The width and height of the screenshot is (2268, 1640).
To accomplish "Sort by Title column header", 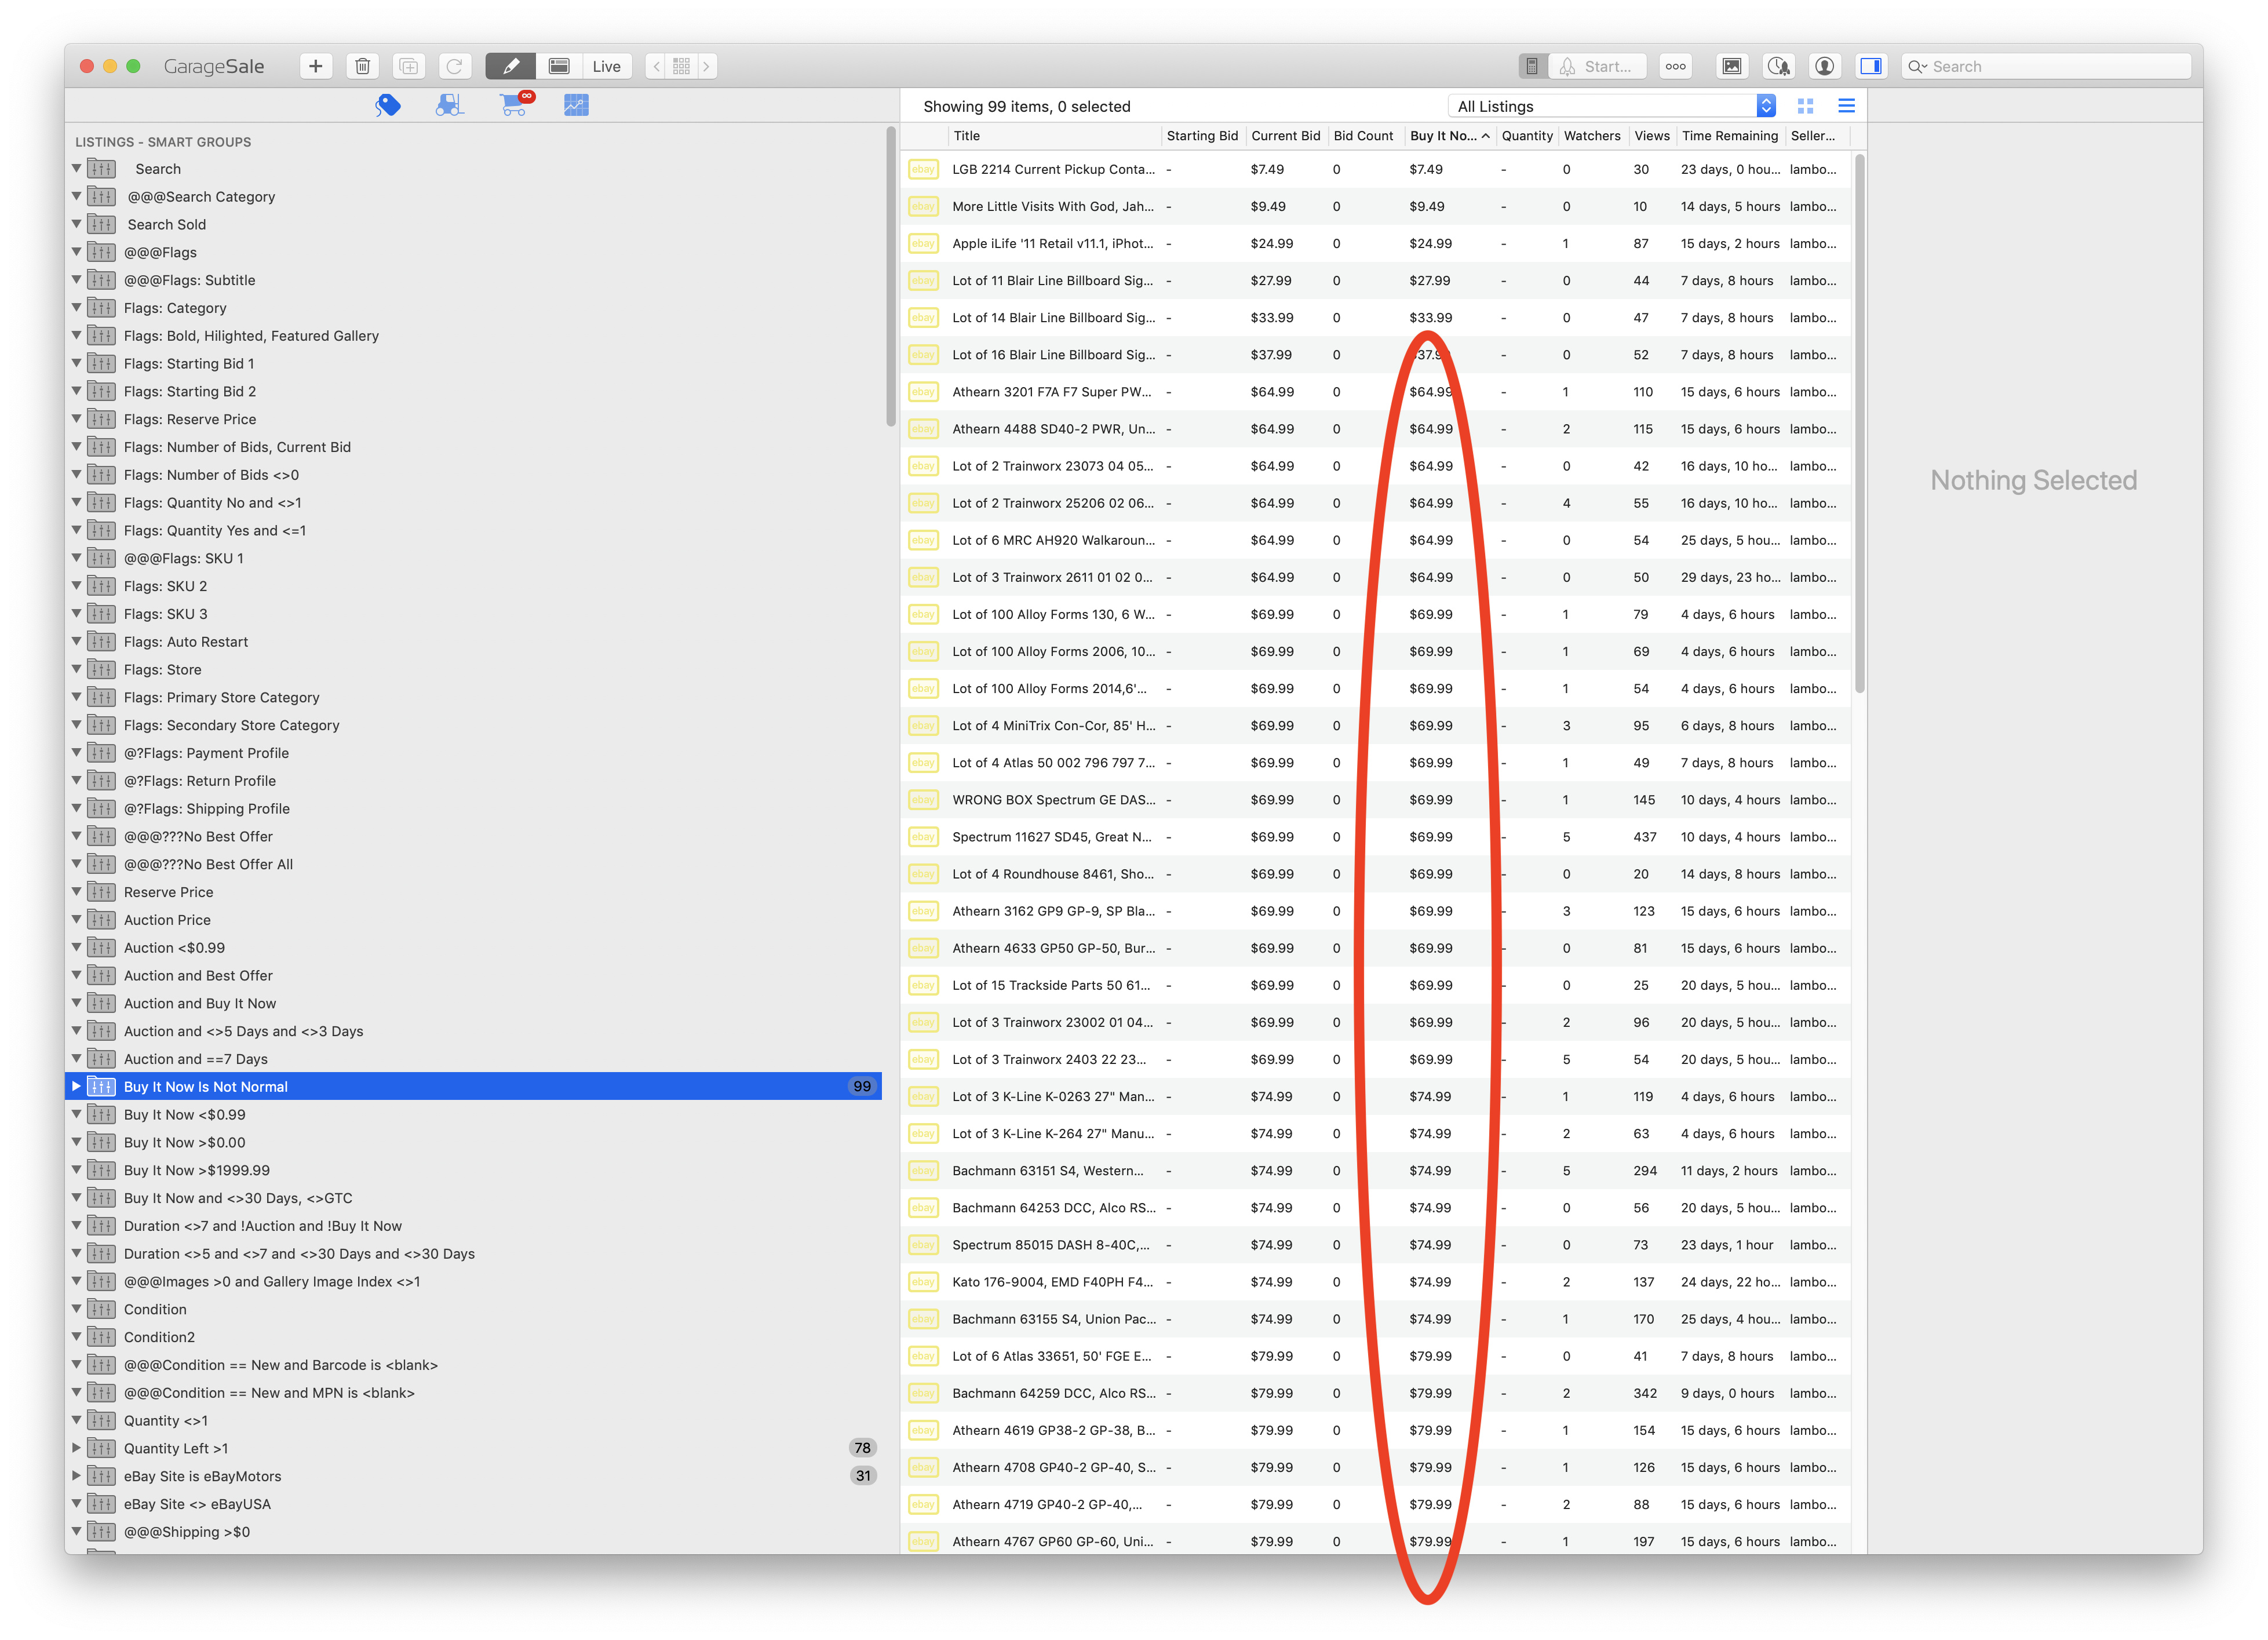I will [1054, 136].
